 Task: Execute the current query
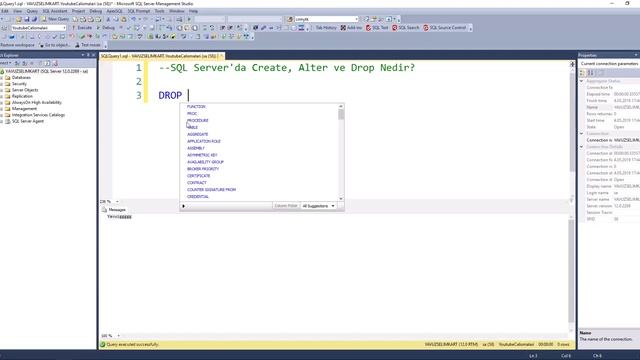point(82,28)
